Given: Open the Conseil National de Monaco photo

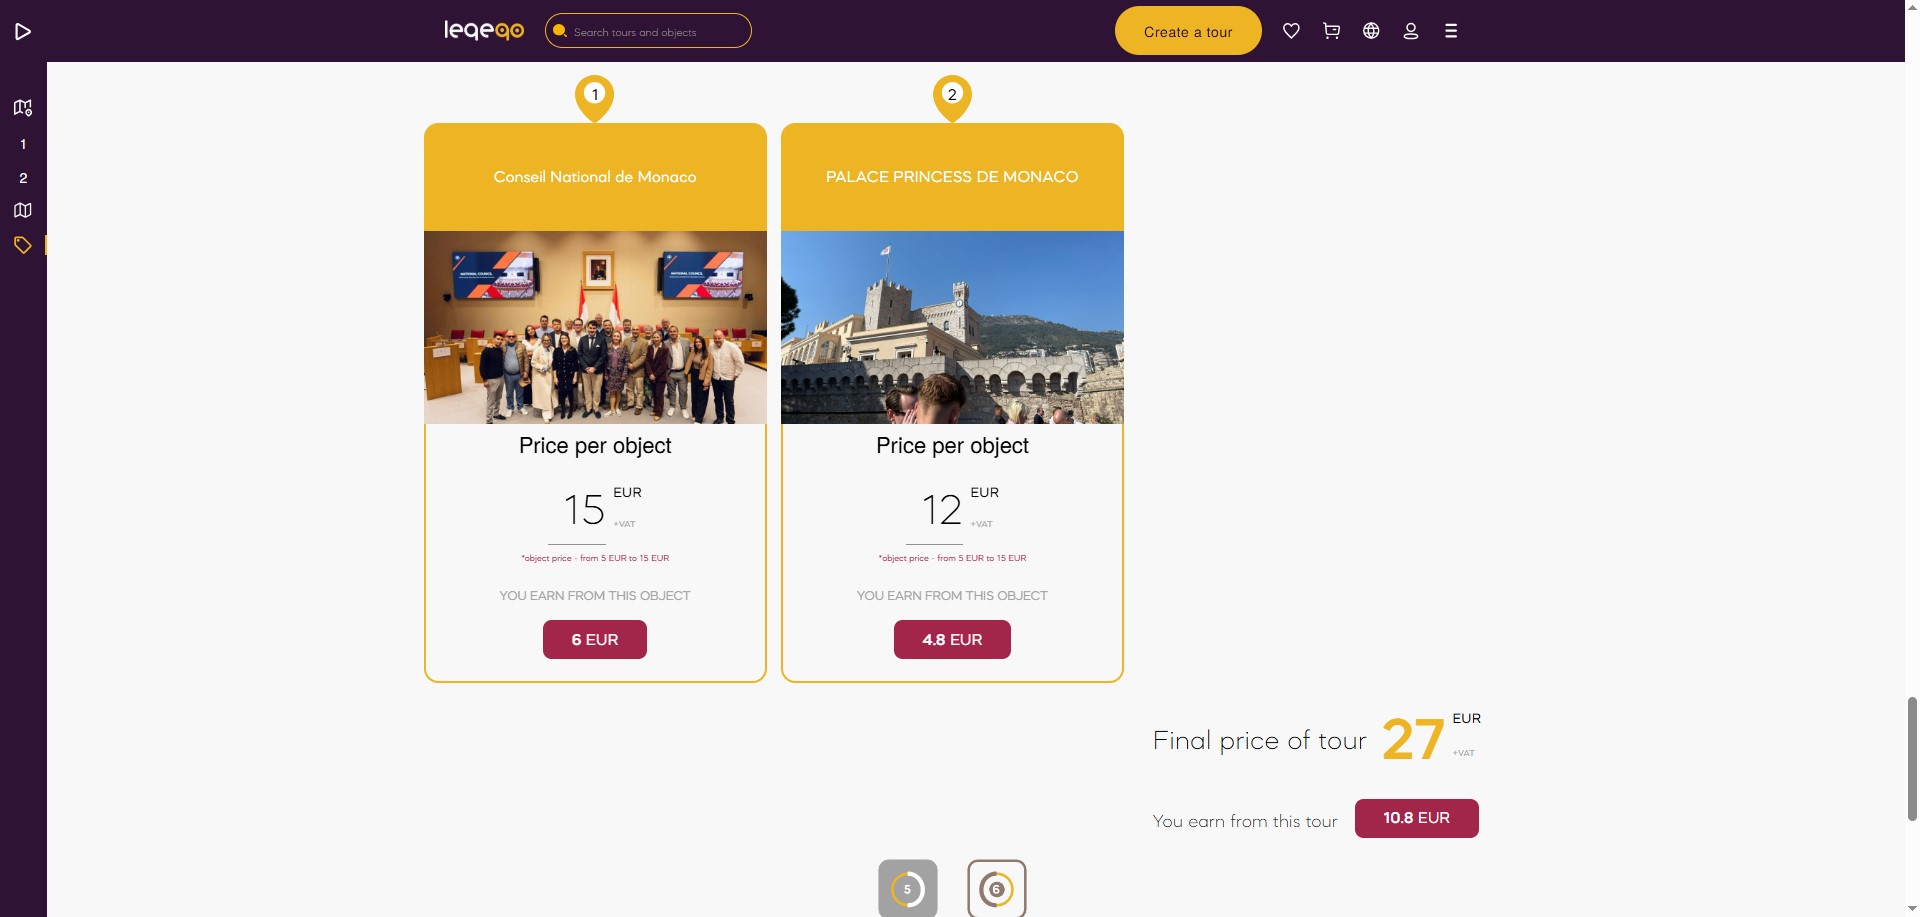Looking at the screenshot, I should 595,327.
